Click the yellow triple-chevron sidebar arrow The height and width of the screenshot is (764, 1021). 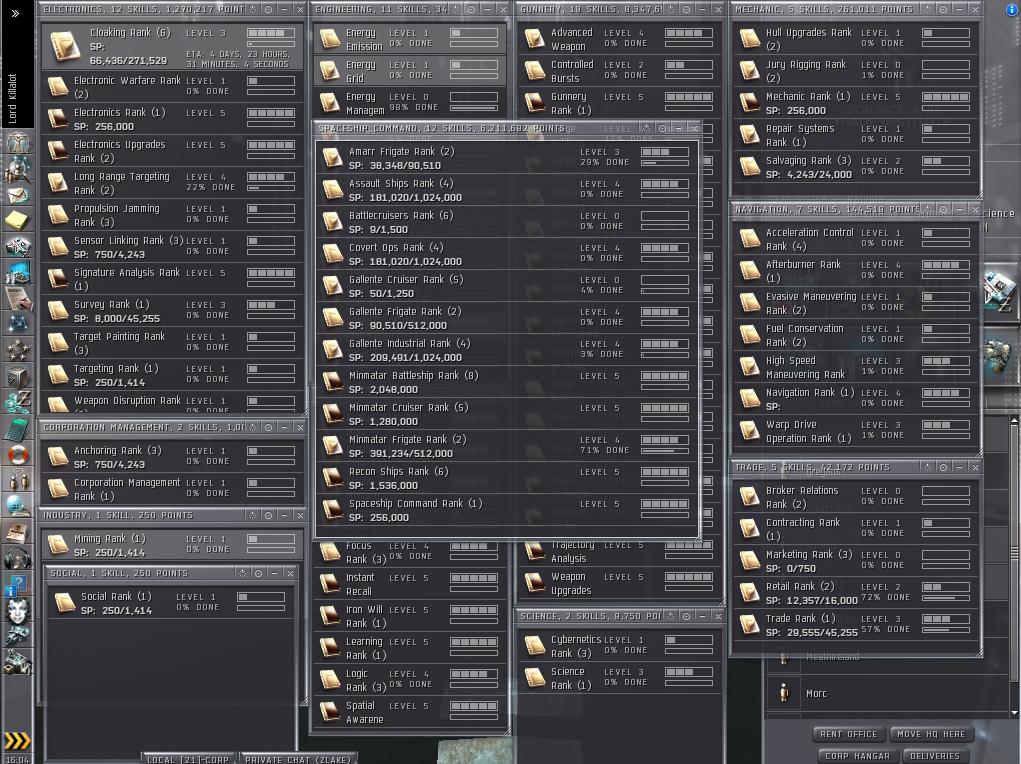tap(18, 741)
